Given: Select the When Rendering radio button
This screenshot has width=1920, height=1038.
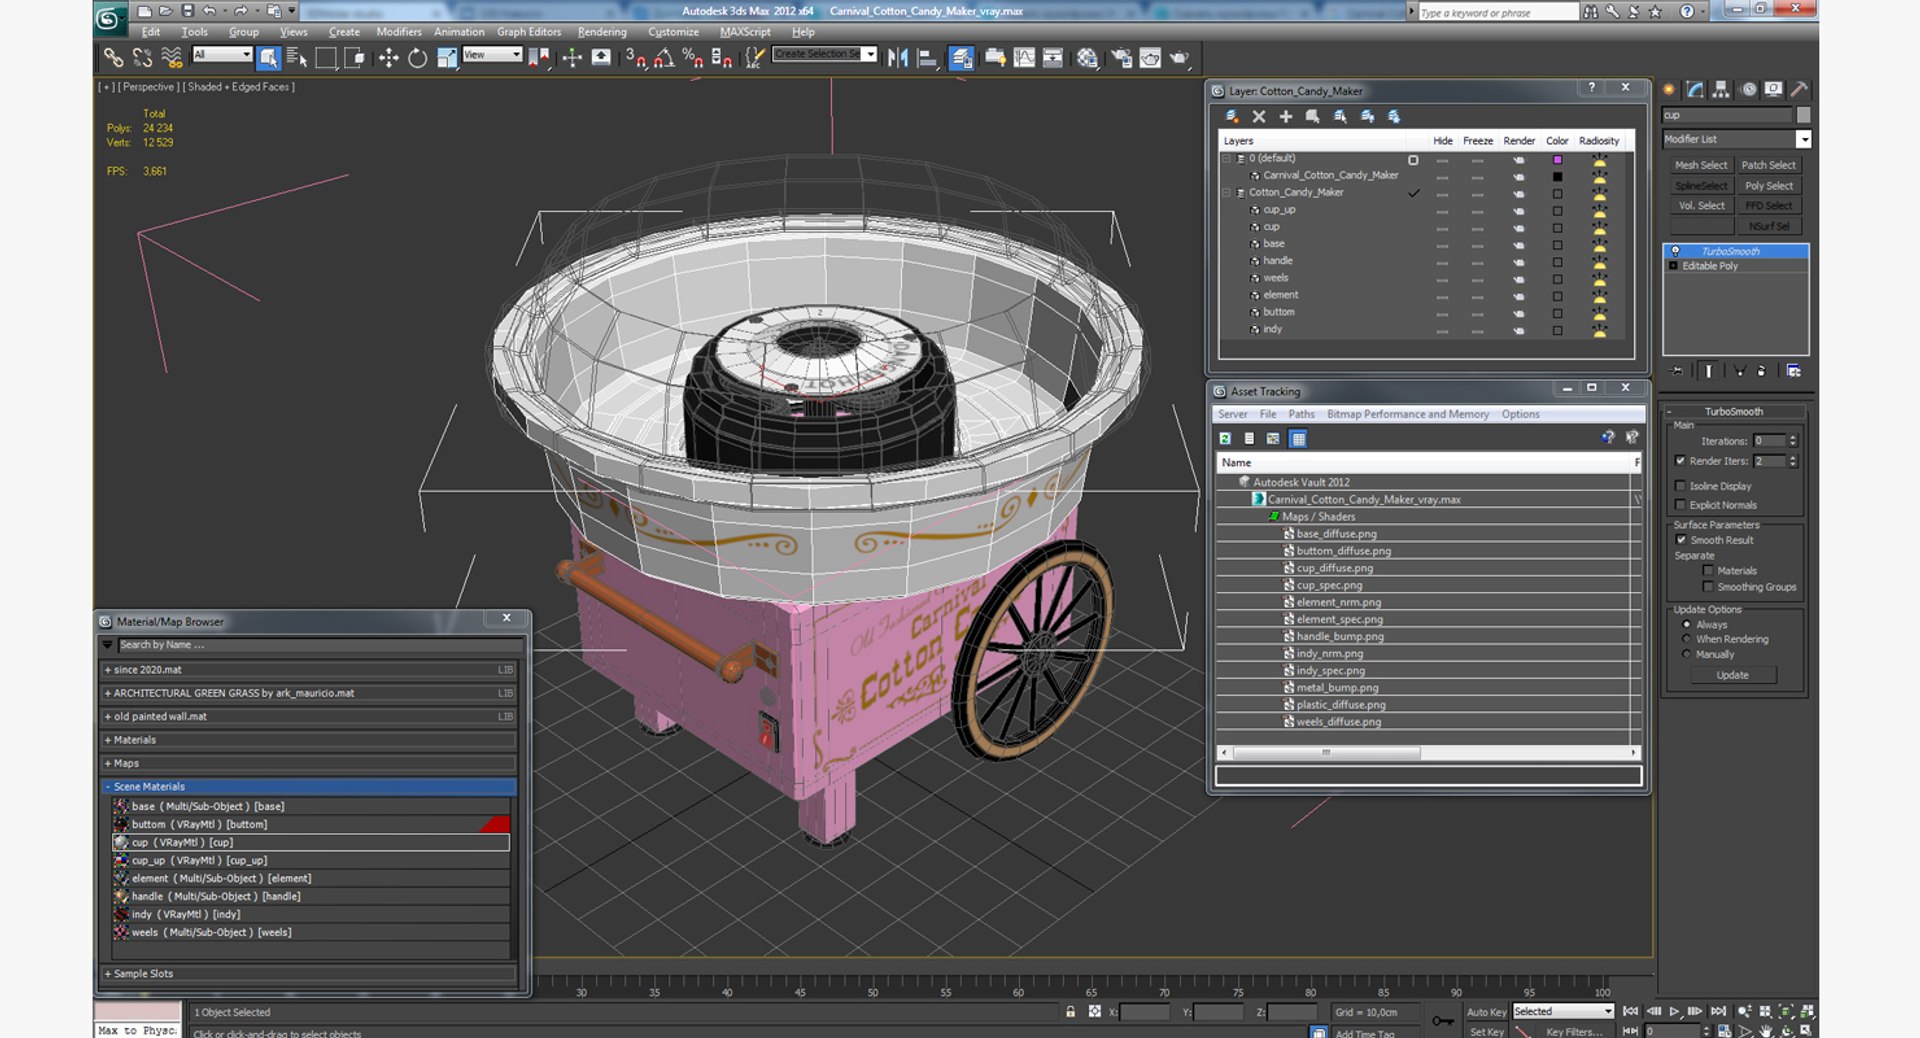Looking at the screenshot, I should click(1687, 639).
